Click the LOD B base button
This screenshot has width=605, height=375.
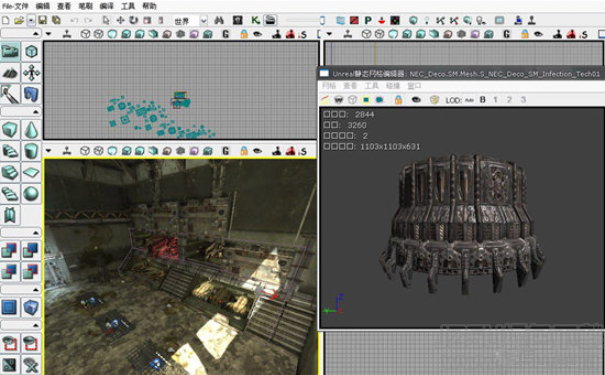(482, 100)
